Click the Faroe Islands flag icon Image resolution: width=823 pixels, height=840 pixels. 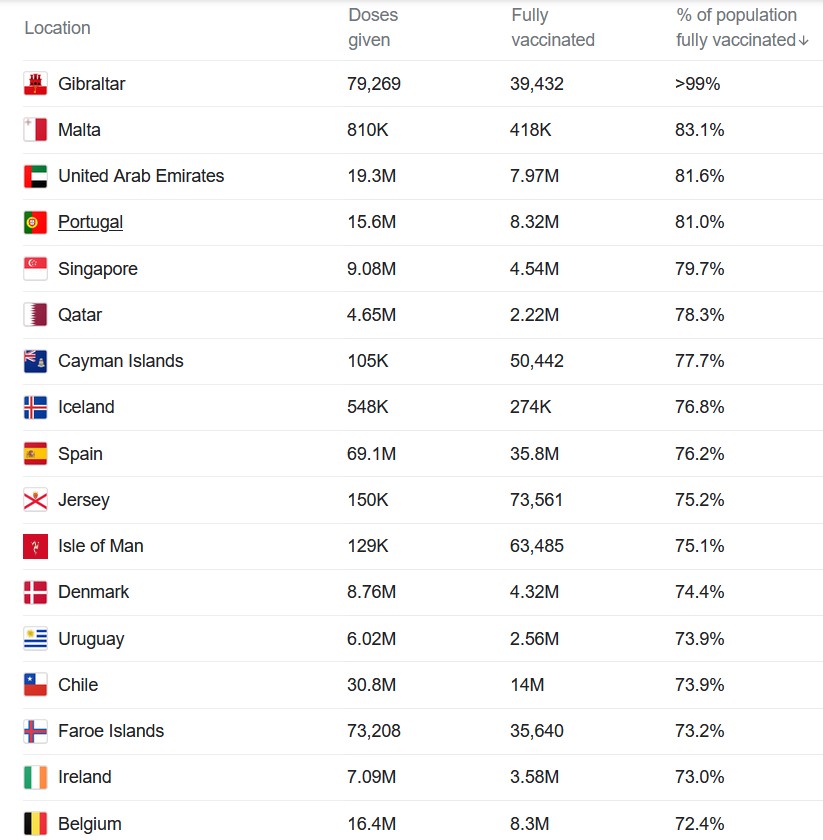[x=35, y=731]
